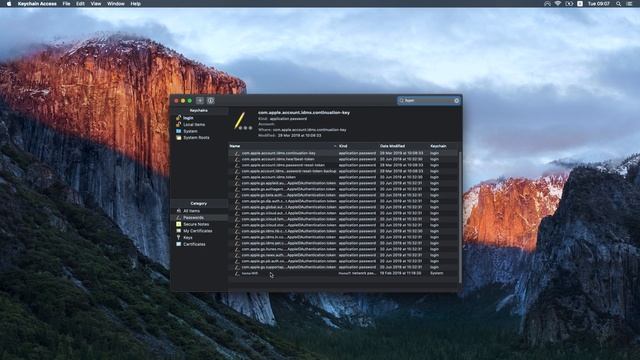Show the My Certificates category

(x=199, y=231)
